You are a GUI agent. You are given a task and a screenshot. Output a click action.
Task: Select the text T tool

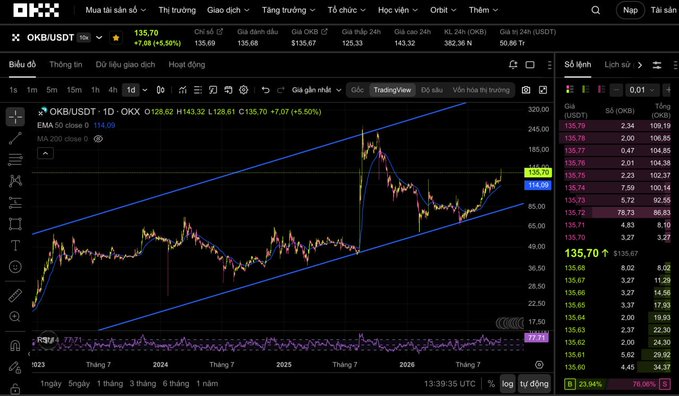15,245
